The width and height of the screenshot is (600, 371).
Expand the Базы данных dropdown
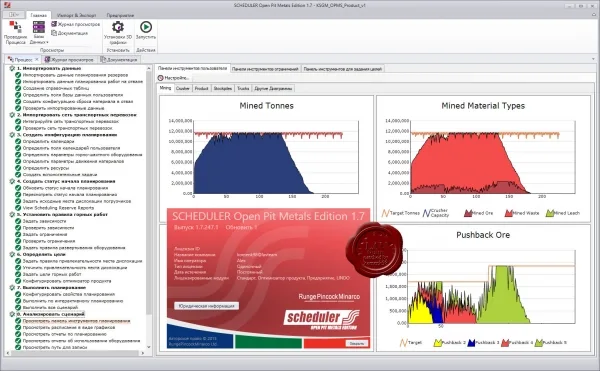tap(39, 33)
